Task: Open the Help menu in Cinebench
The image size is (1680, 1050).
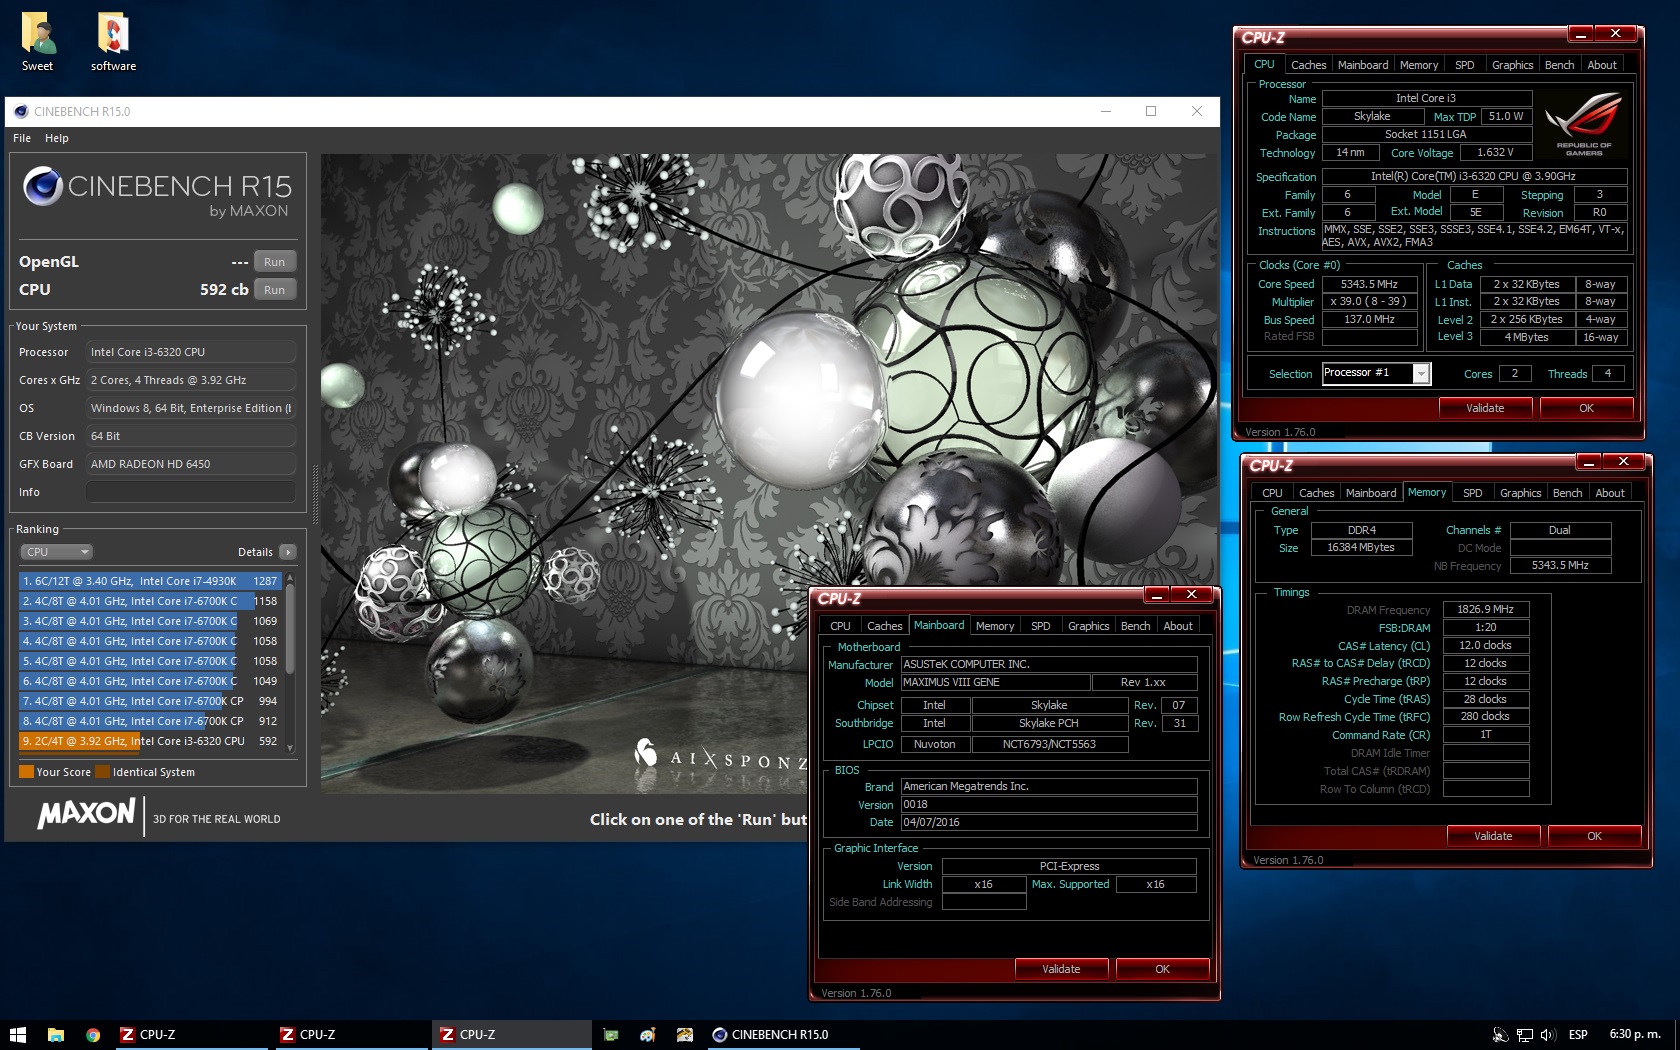Action: click(57, 138)
